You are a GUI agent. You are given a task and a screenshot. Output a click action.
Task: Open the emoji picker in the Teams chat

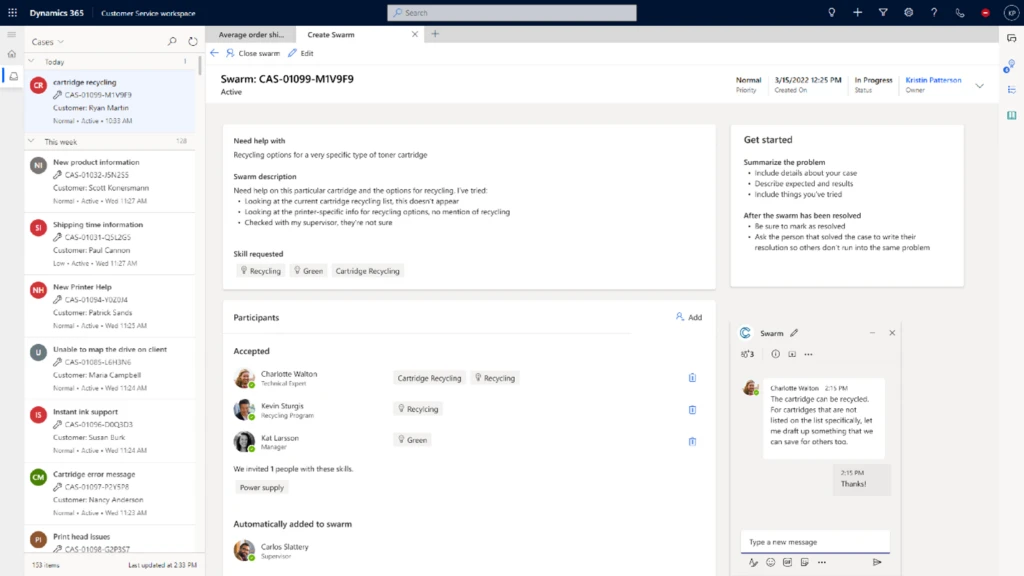(771, 562)
